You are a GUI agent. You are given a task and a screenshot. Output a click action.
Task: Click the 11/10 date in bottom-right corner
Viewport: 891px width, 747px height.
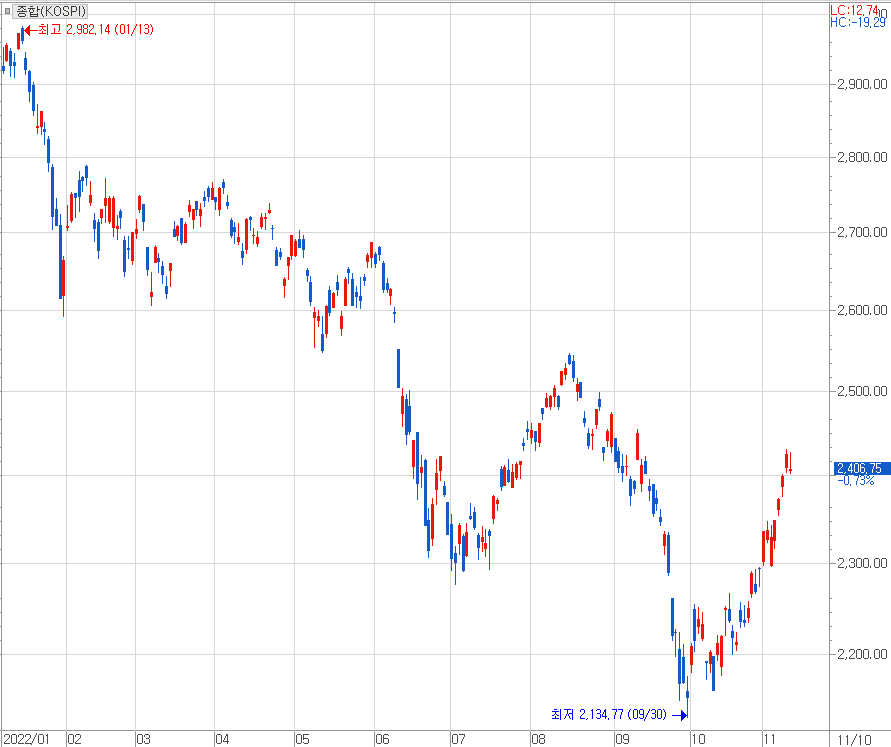click(x=852, y=739)
